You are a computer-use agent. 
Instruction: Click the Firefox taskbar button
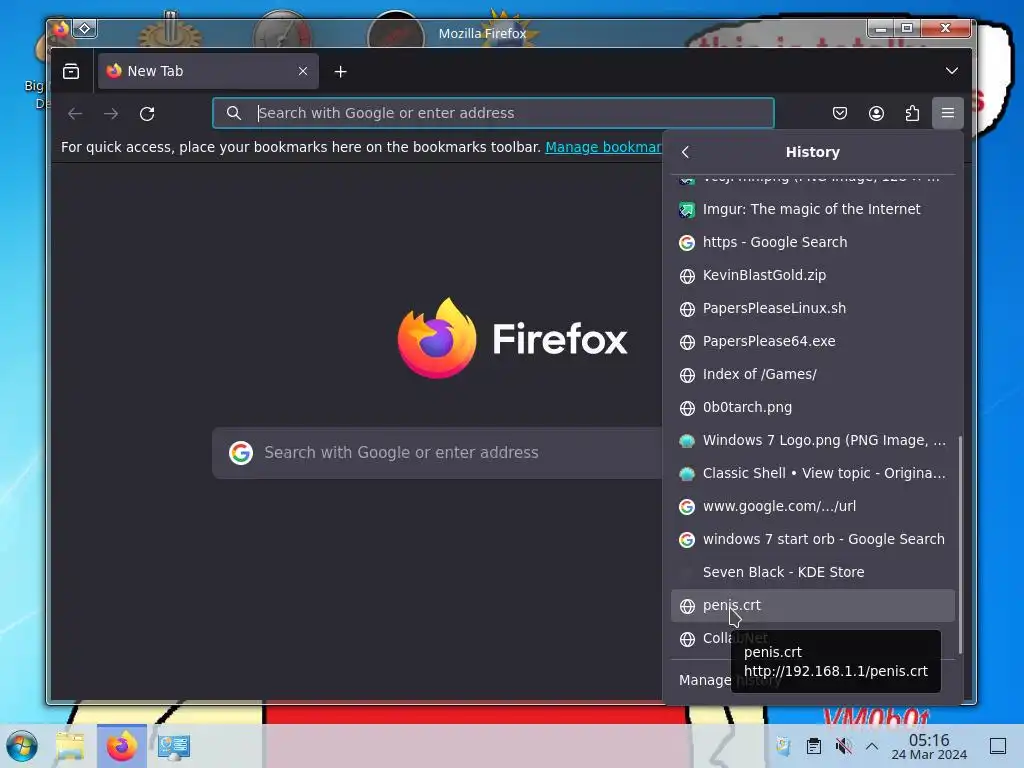click(121, 746)
